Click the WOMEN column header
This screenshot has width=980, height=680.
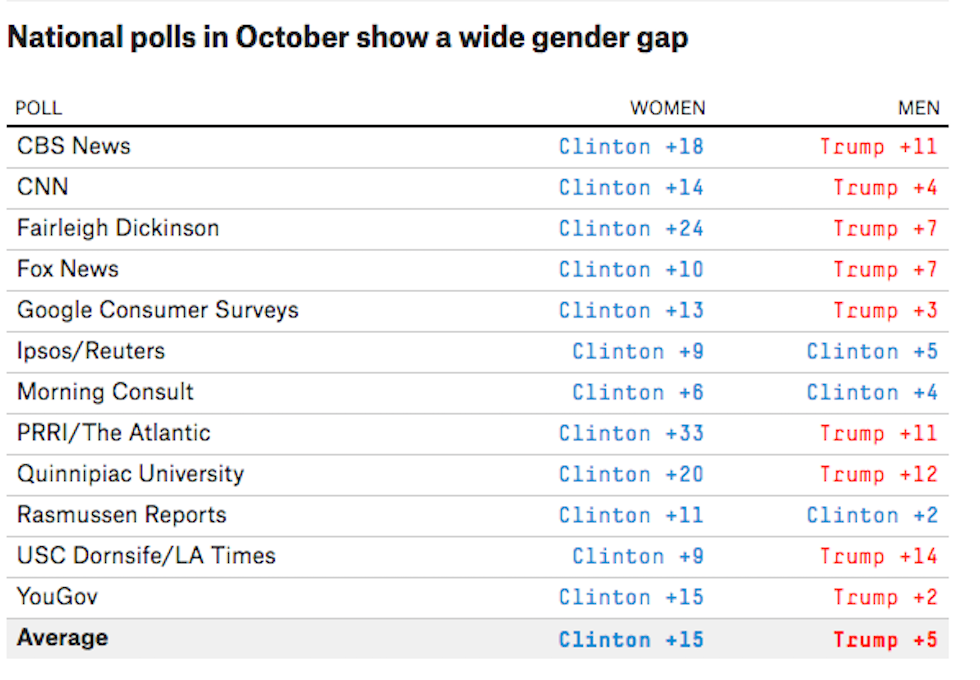click(667, 109)
